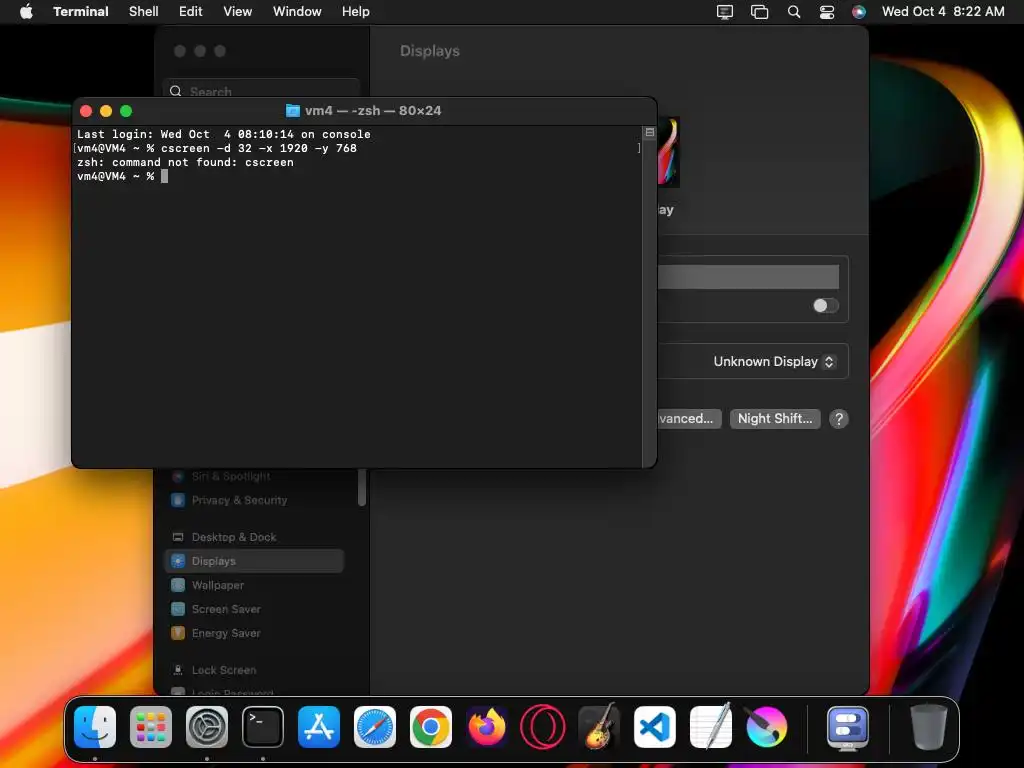Open GarageBand from the Dock

[598, 727]
